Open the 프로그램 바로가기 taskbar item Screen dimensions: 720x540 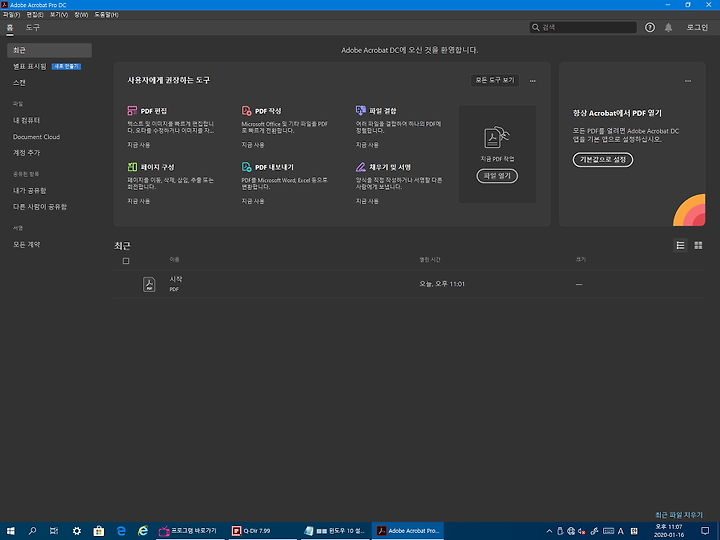click(190, 531)
